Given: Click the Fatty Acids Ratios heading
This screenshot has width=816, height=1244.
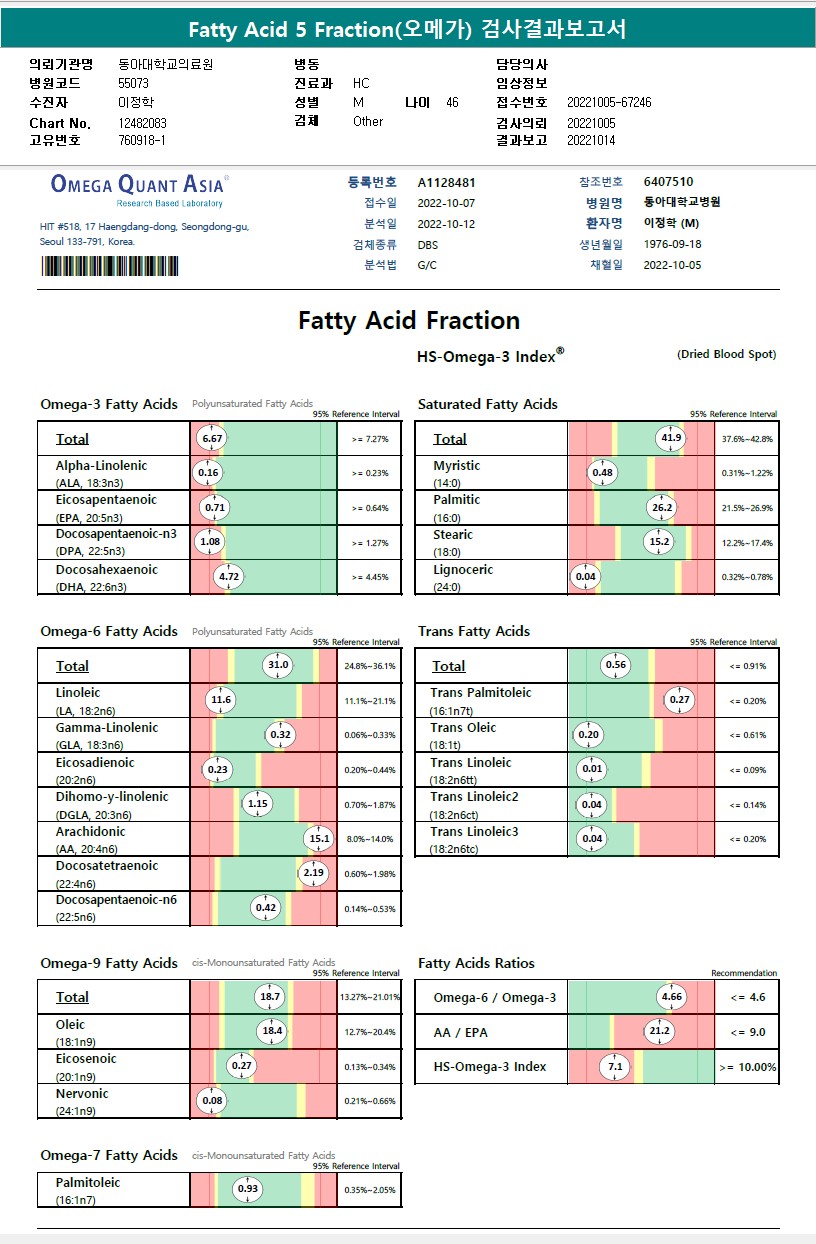Looking at the screenshot, I should pos(476,963).
